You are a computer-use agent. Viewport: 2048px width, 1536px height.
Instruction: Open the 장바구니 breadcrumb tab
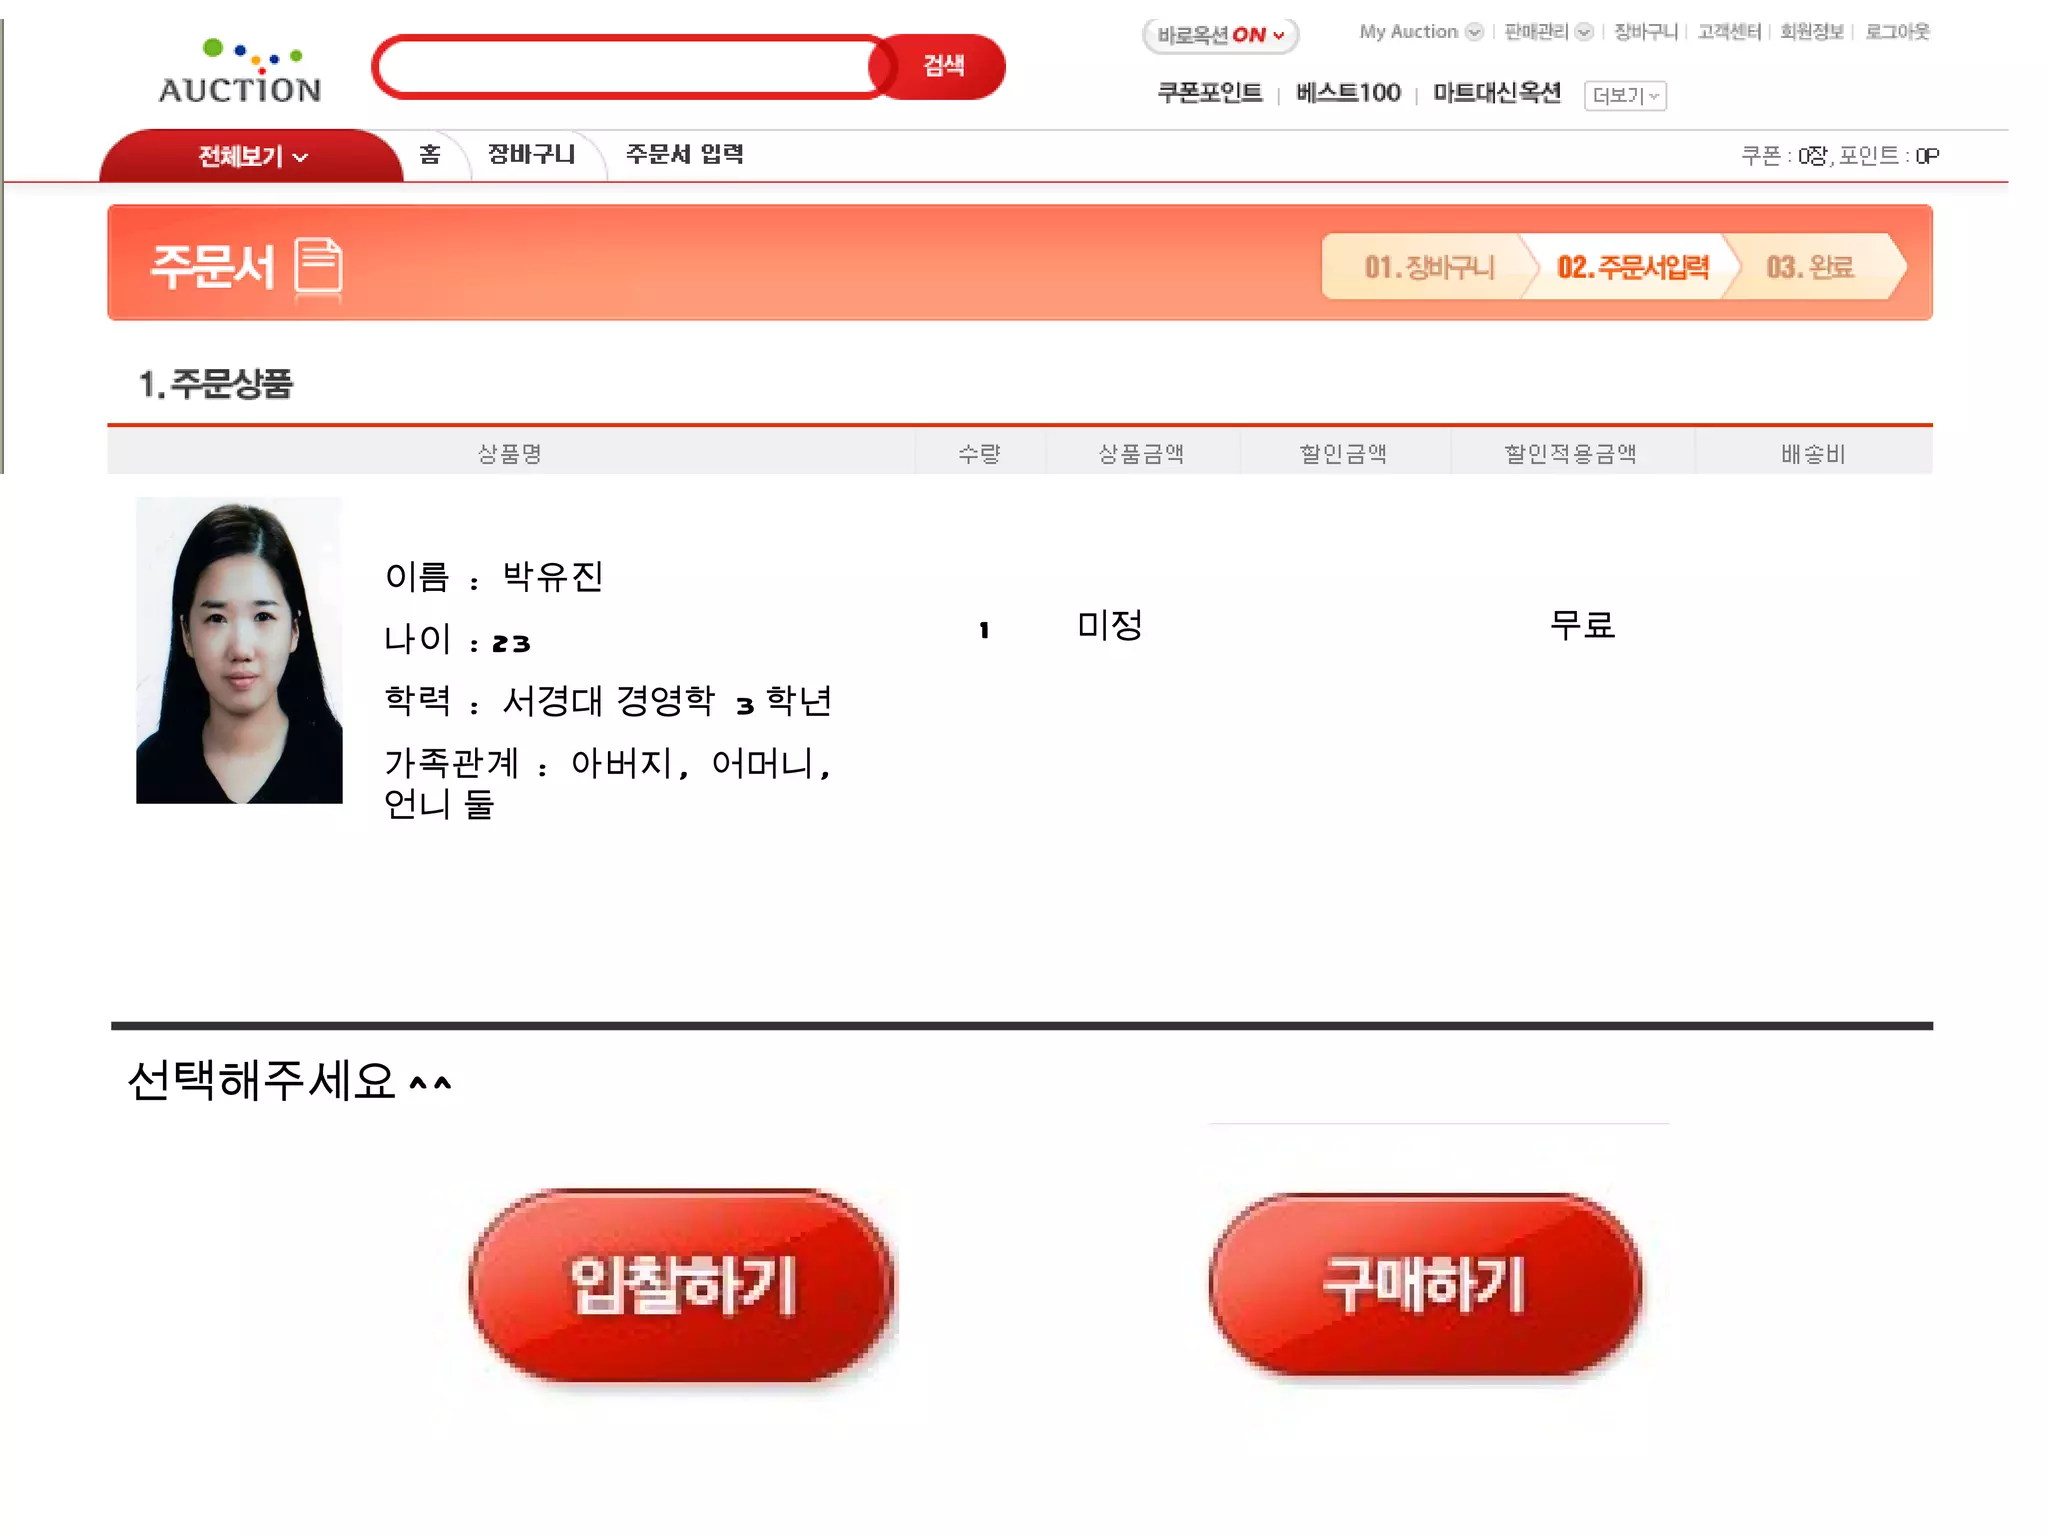pyautogui.click(x=531, y=154)
